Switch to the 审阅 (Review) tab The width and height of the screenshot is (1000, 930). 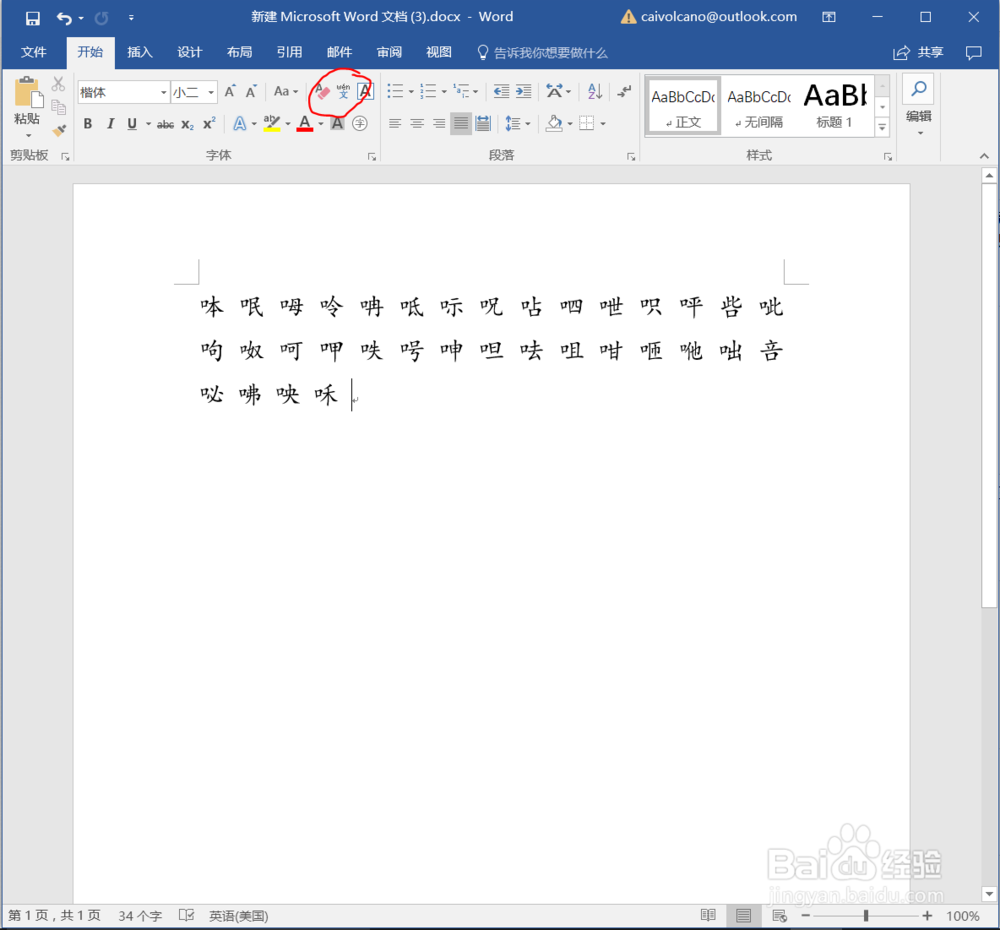389,52
